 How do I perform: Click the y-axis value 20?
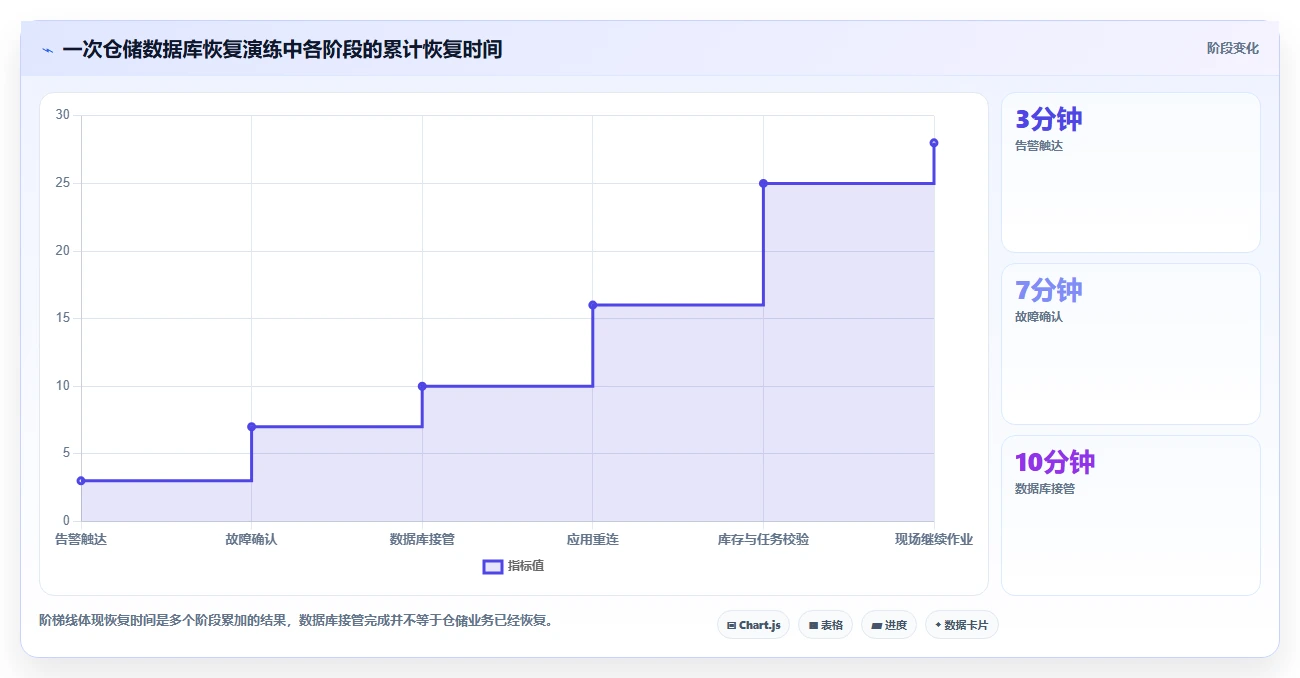click(62, 251)
